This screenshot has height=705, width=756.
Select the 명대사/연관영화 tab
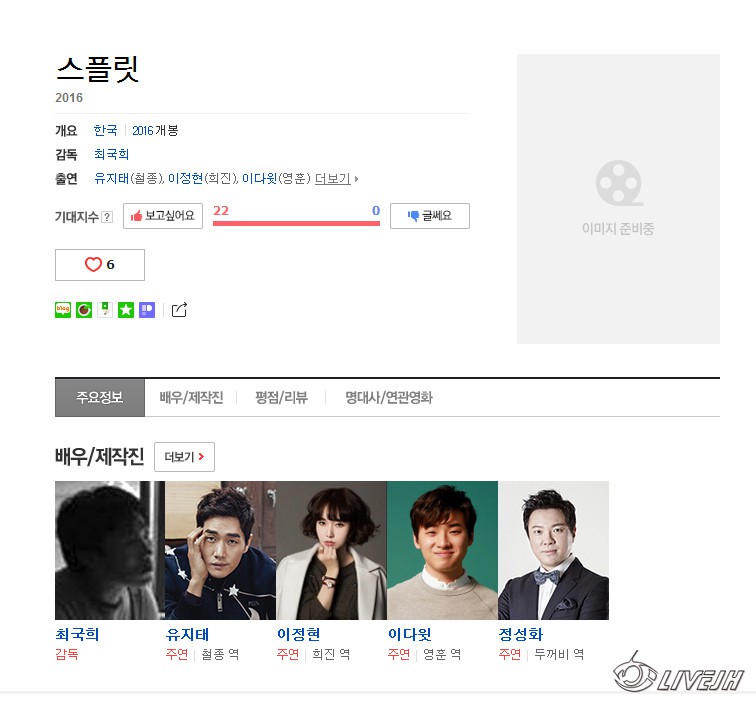coord(389,397)
